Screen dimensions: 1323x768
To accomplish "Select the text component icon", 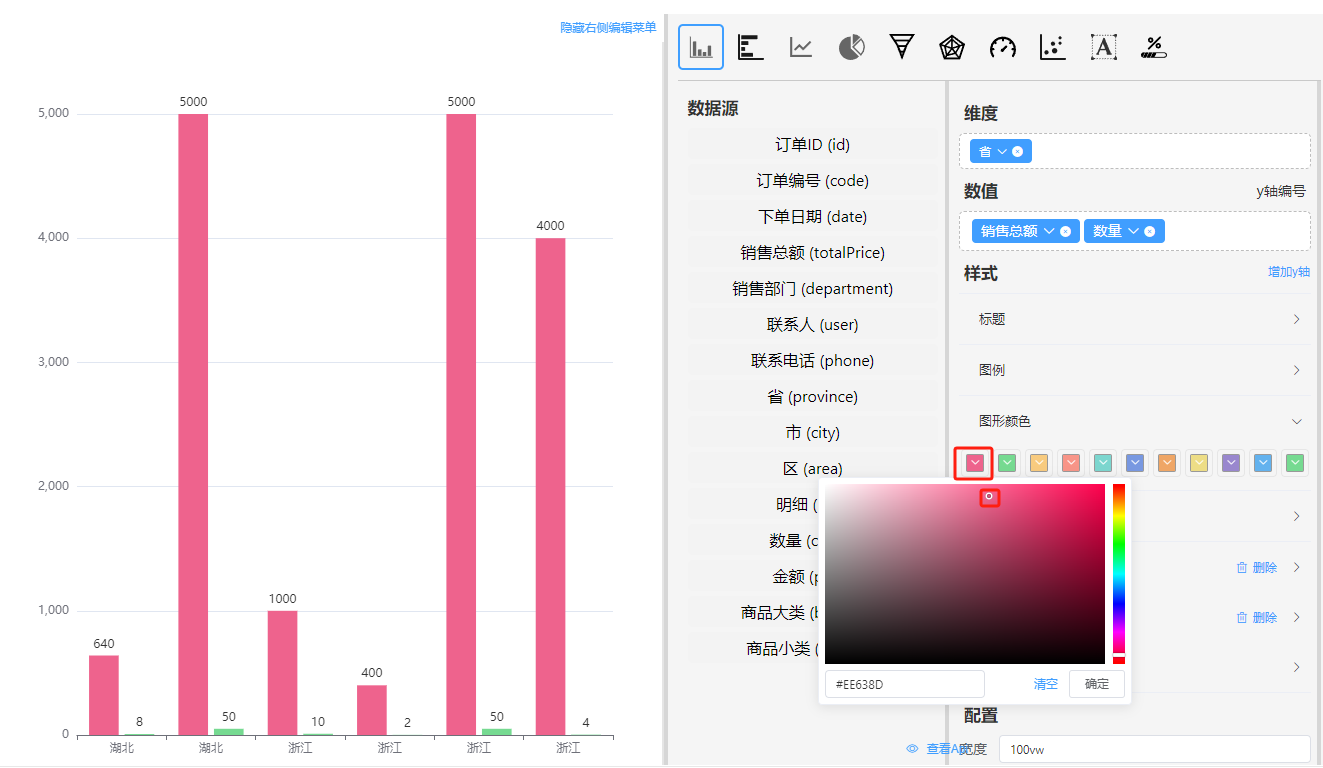I will pyautogui.click(x=1103, y=47).
